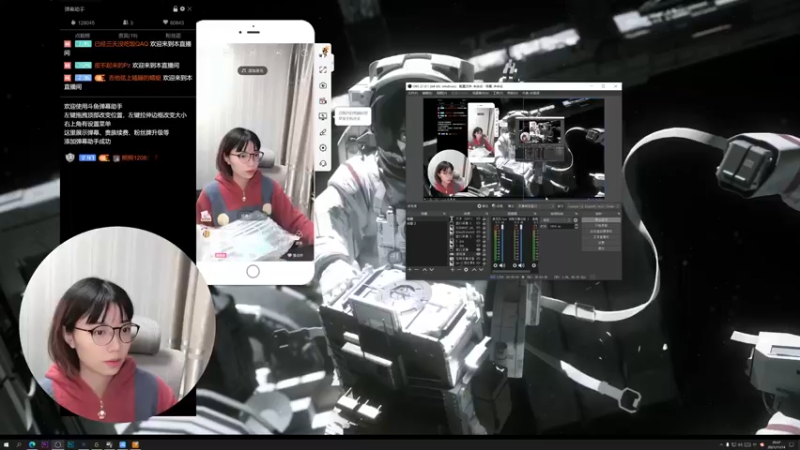Mute first audio mixer channel speaker

click(502, 265)
